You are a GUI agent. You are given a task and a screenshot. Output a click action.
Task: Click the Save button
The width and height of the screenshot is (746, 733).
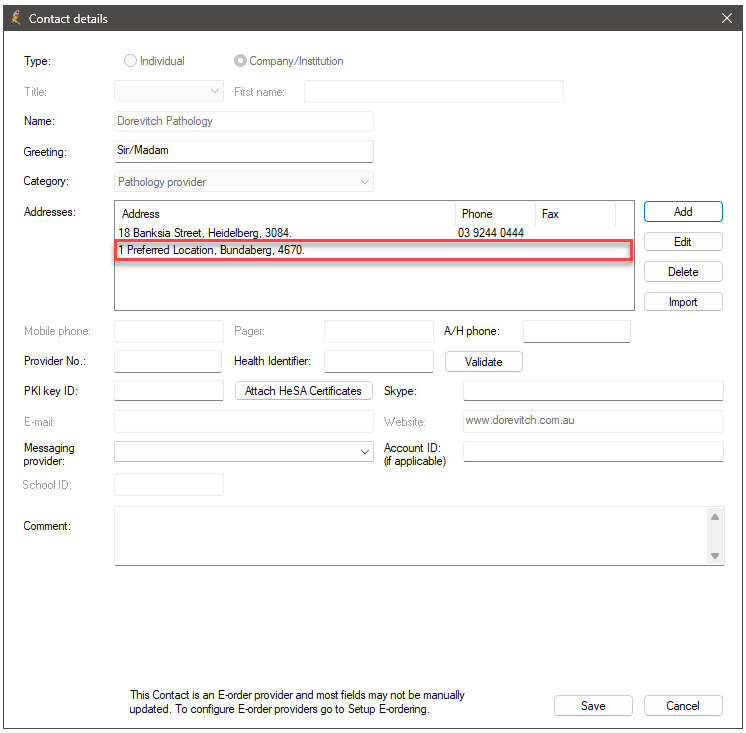tap(593, 705)
